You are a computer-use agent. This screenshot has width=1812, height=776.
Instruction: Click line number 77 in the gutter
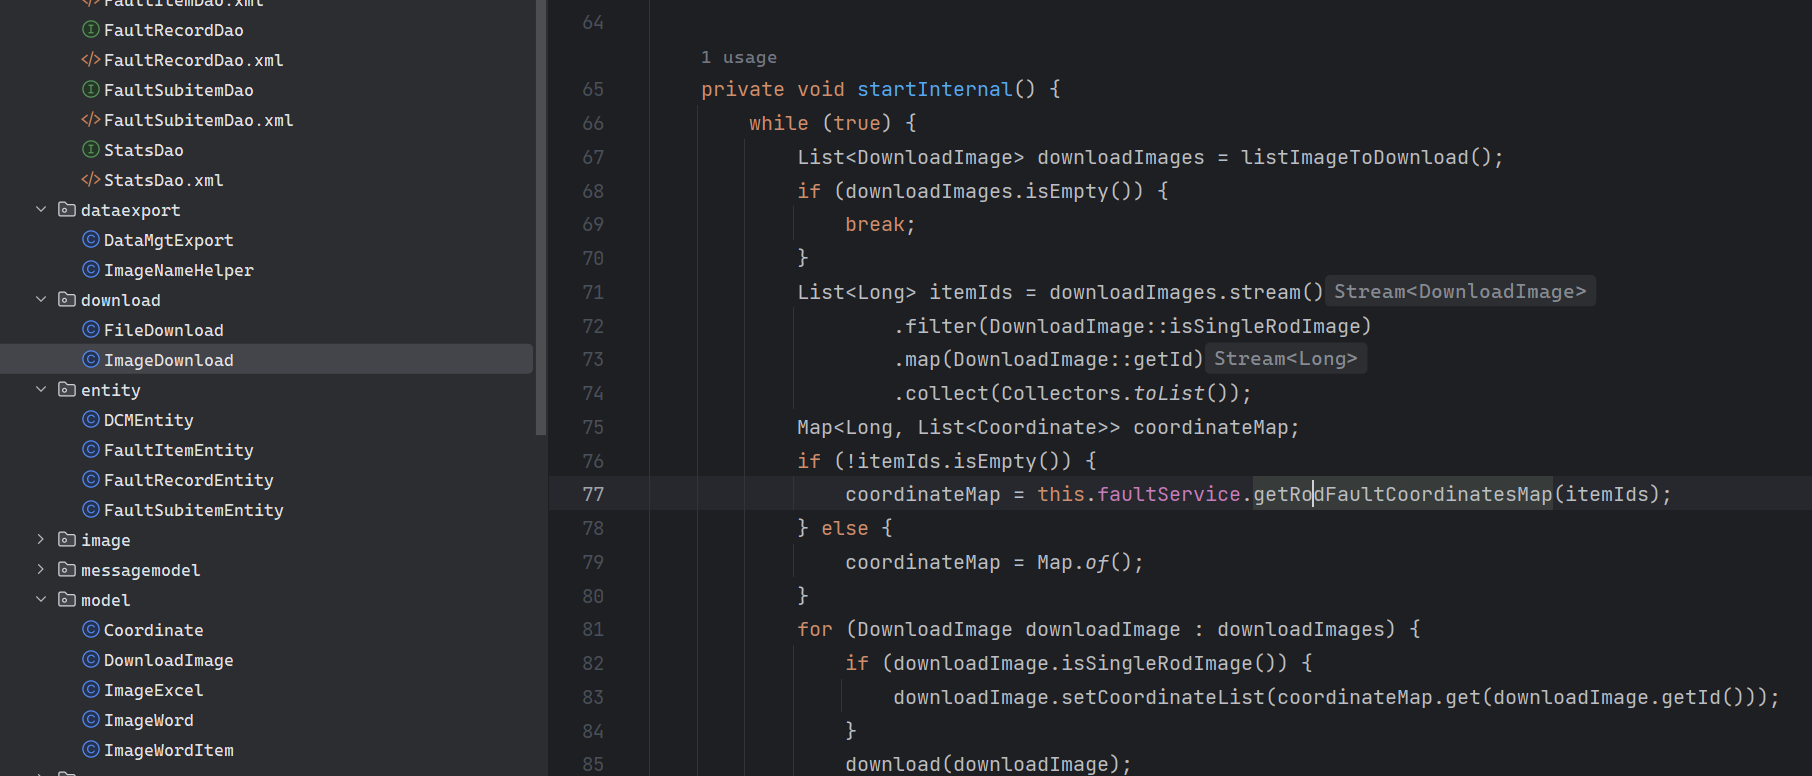coord(593,494)
